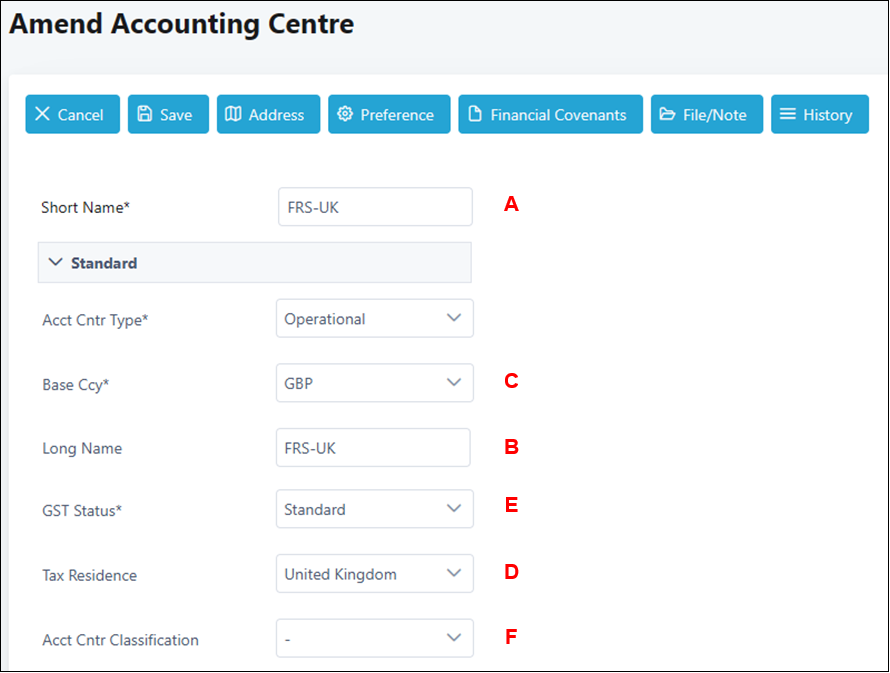The image size is (890, 673).
Task: Expand the GST Status dropdown
Action: coord(454,508)
